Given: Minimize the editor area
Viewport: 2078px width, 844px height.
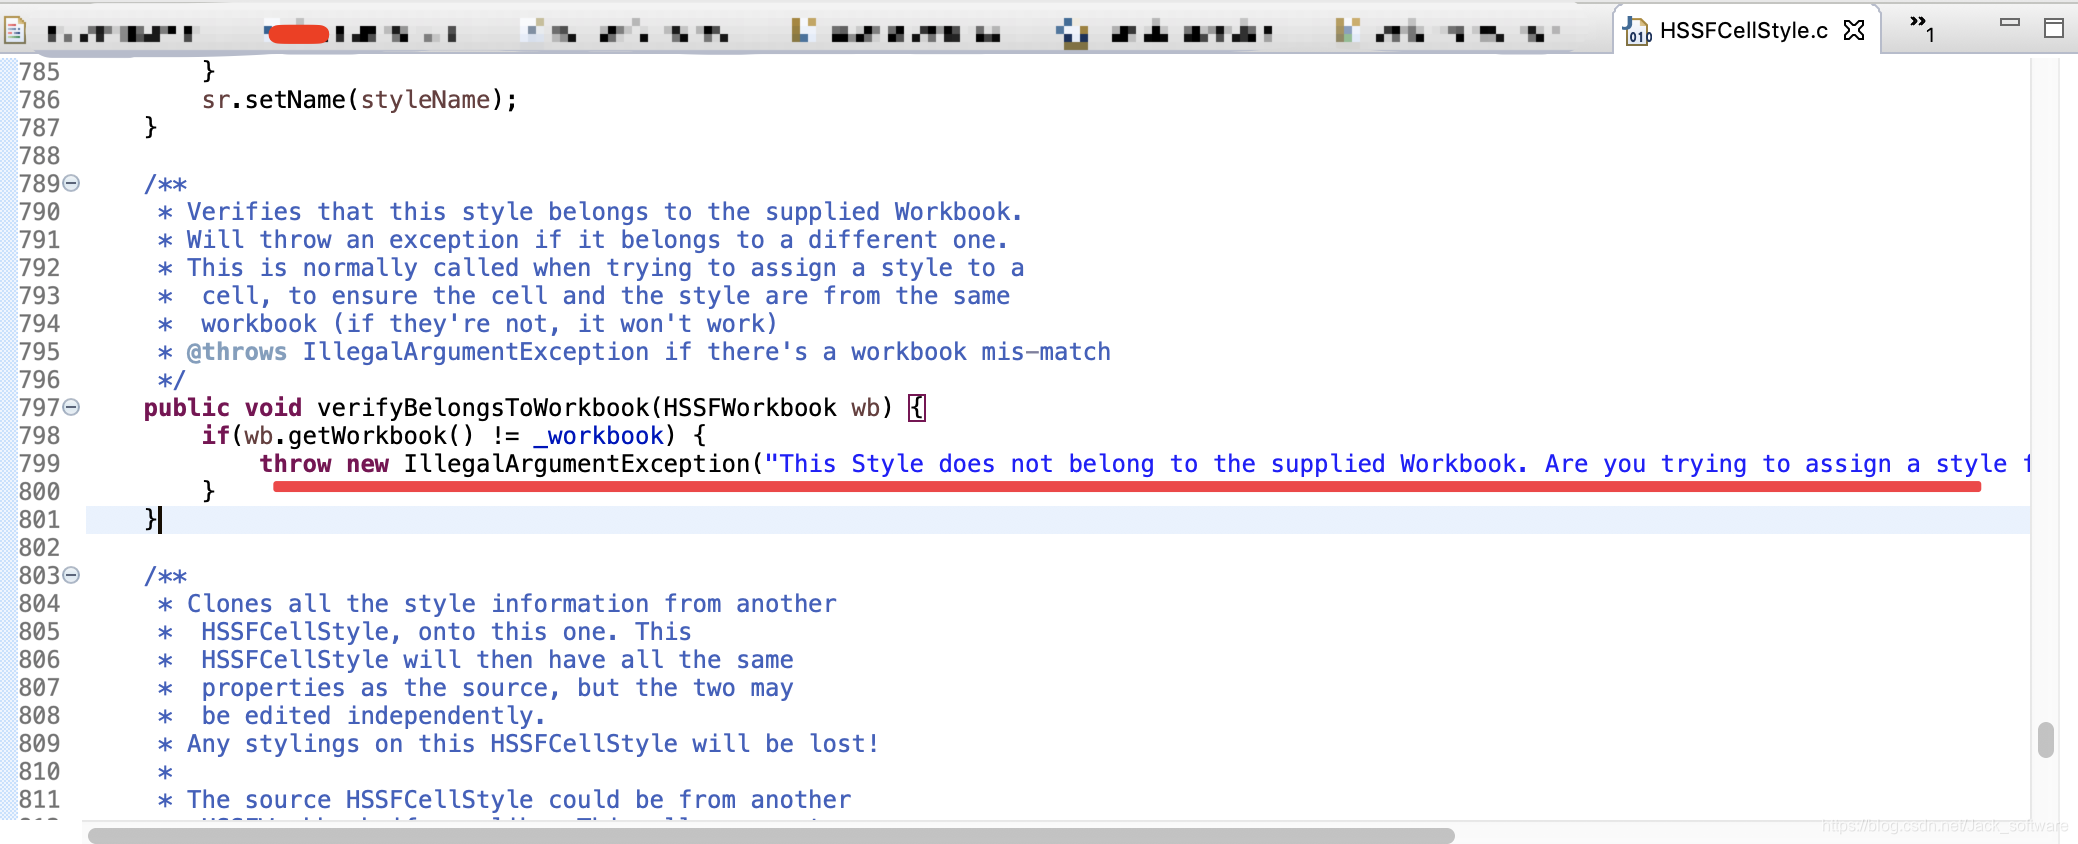Looking at the screenshot, I should click(2010, 22).
